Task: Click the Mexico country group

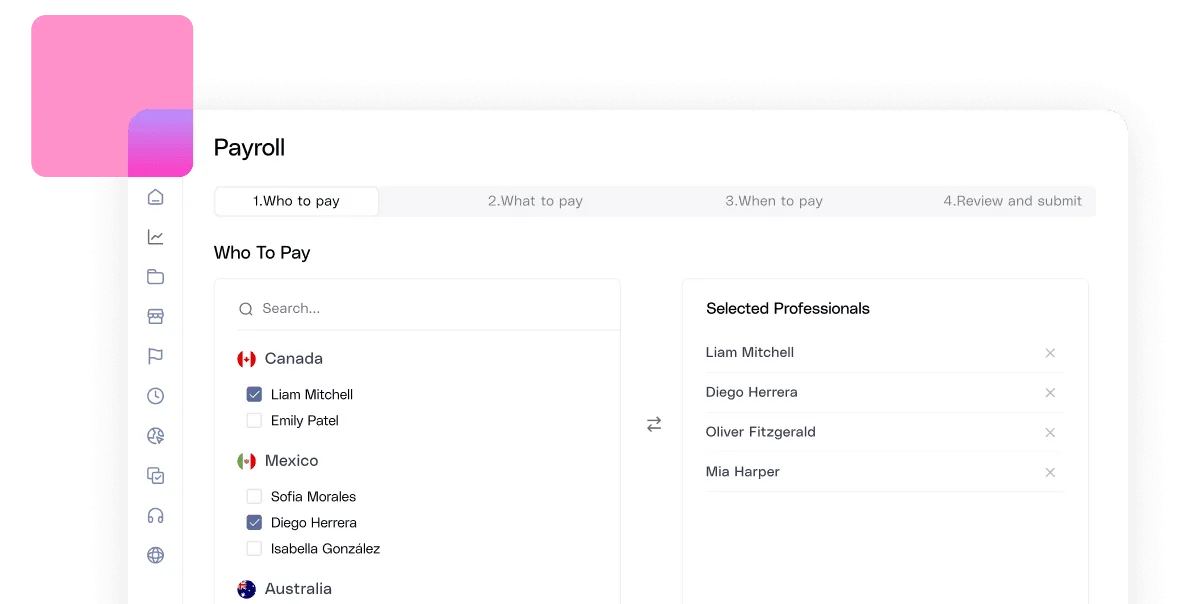Action: point(278,461)
